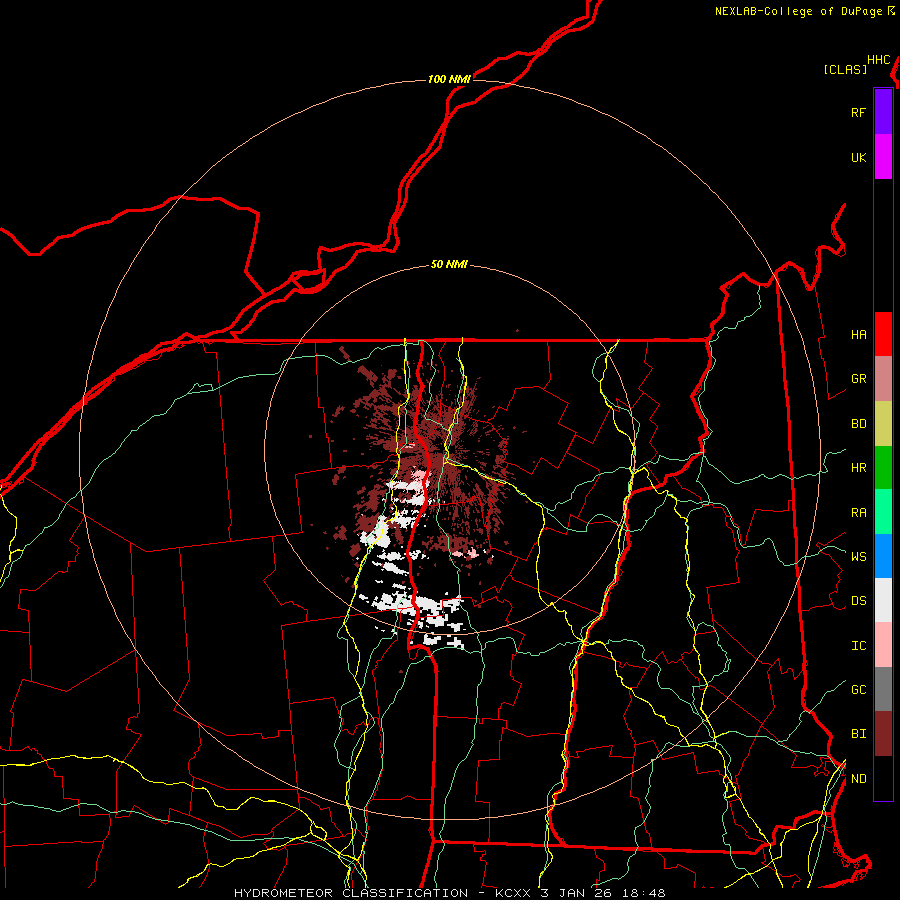Click the 'GC' legend label
This screenshot has height=900, width=900.
[x=858, y=689]
